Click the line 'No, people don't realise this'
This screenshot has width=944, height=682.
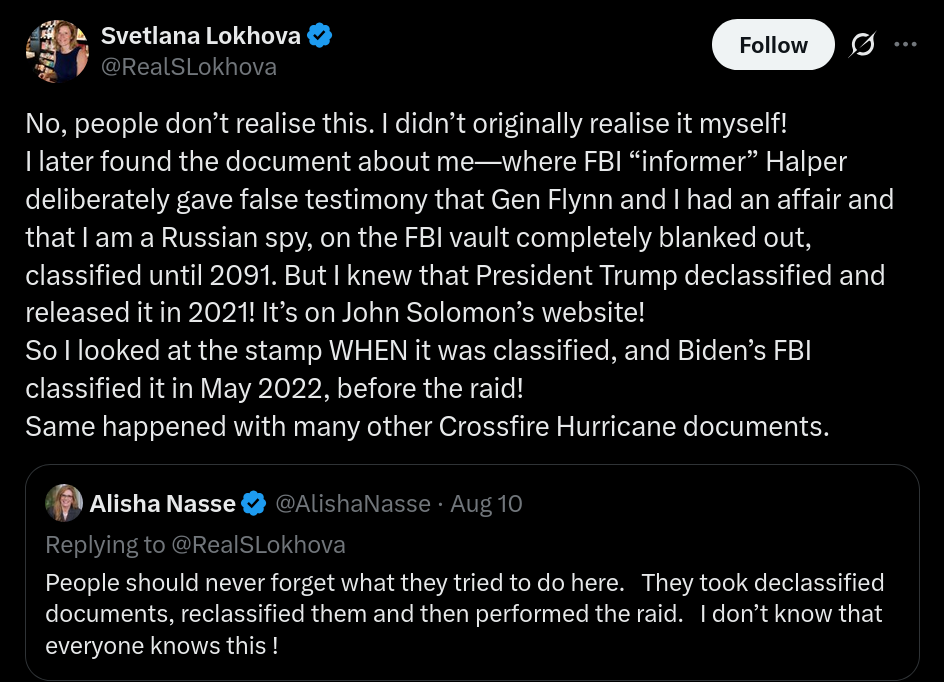tap(406, 124)
